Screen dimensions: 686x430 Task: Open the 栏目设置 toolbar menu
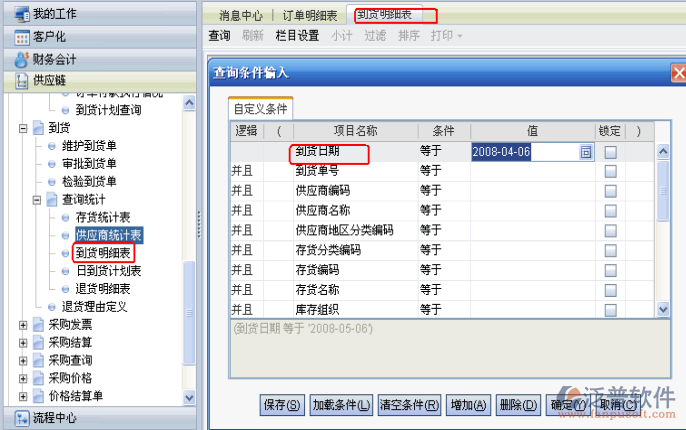pyautogui.click(x=297, y=36)
